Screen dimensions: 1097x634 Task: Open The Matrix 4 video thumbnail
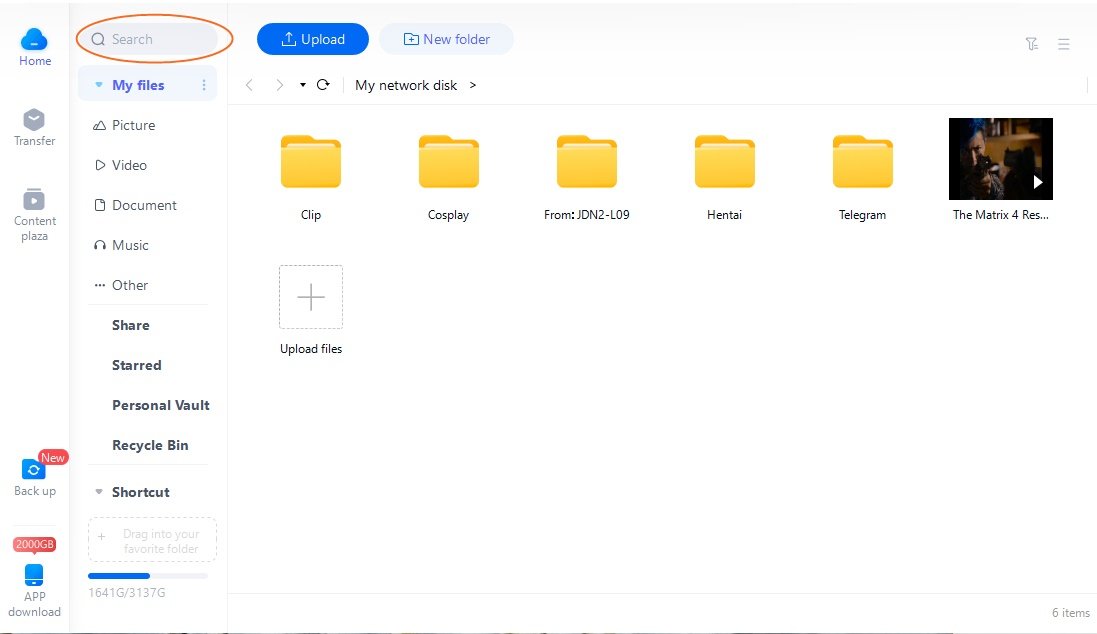click(x=1000, y=159)
